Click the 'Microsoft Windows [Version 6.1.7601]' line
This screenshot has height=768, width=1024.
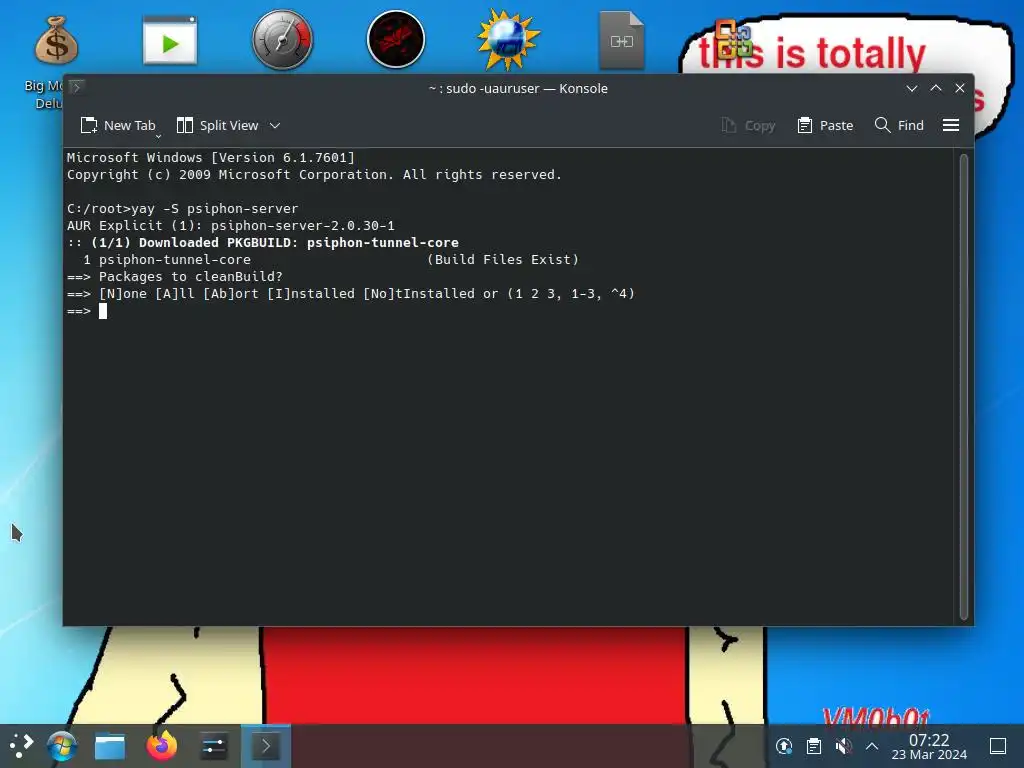211,157
